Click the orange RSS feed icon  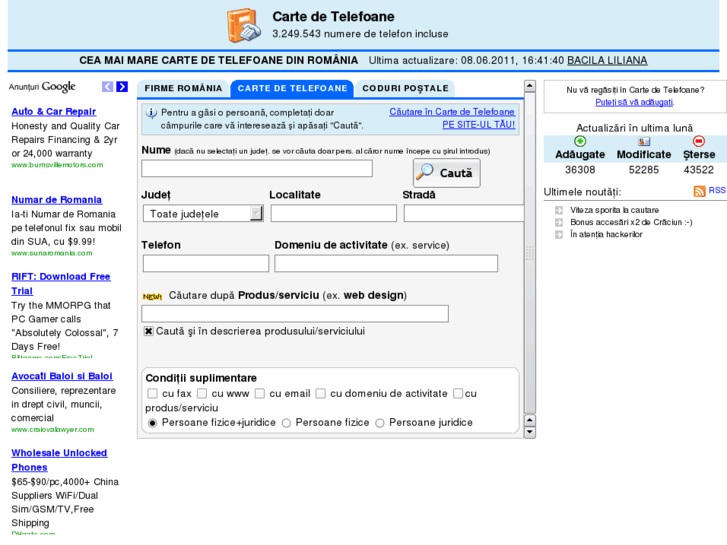[699, 191]
